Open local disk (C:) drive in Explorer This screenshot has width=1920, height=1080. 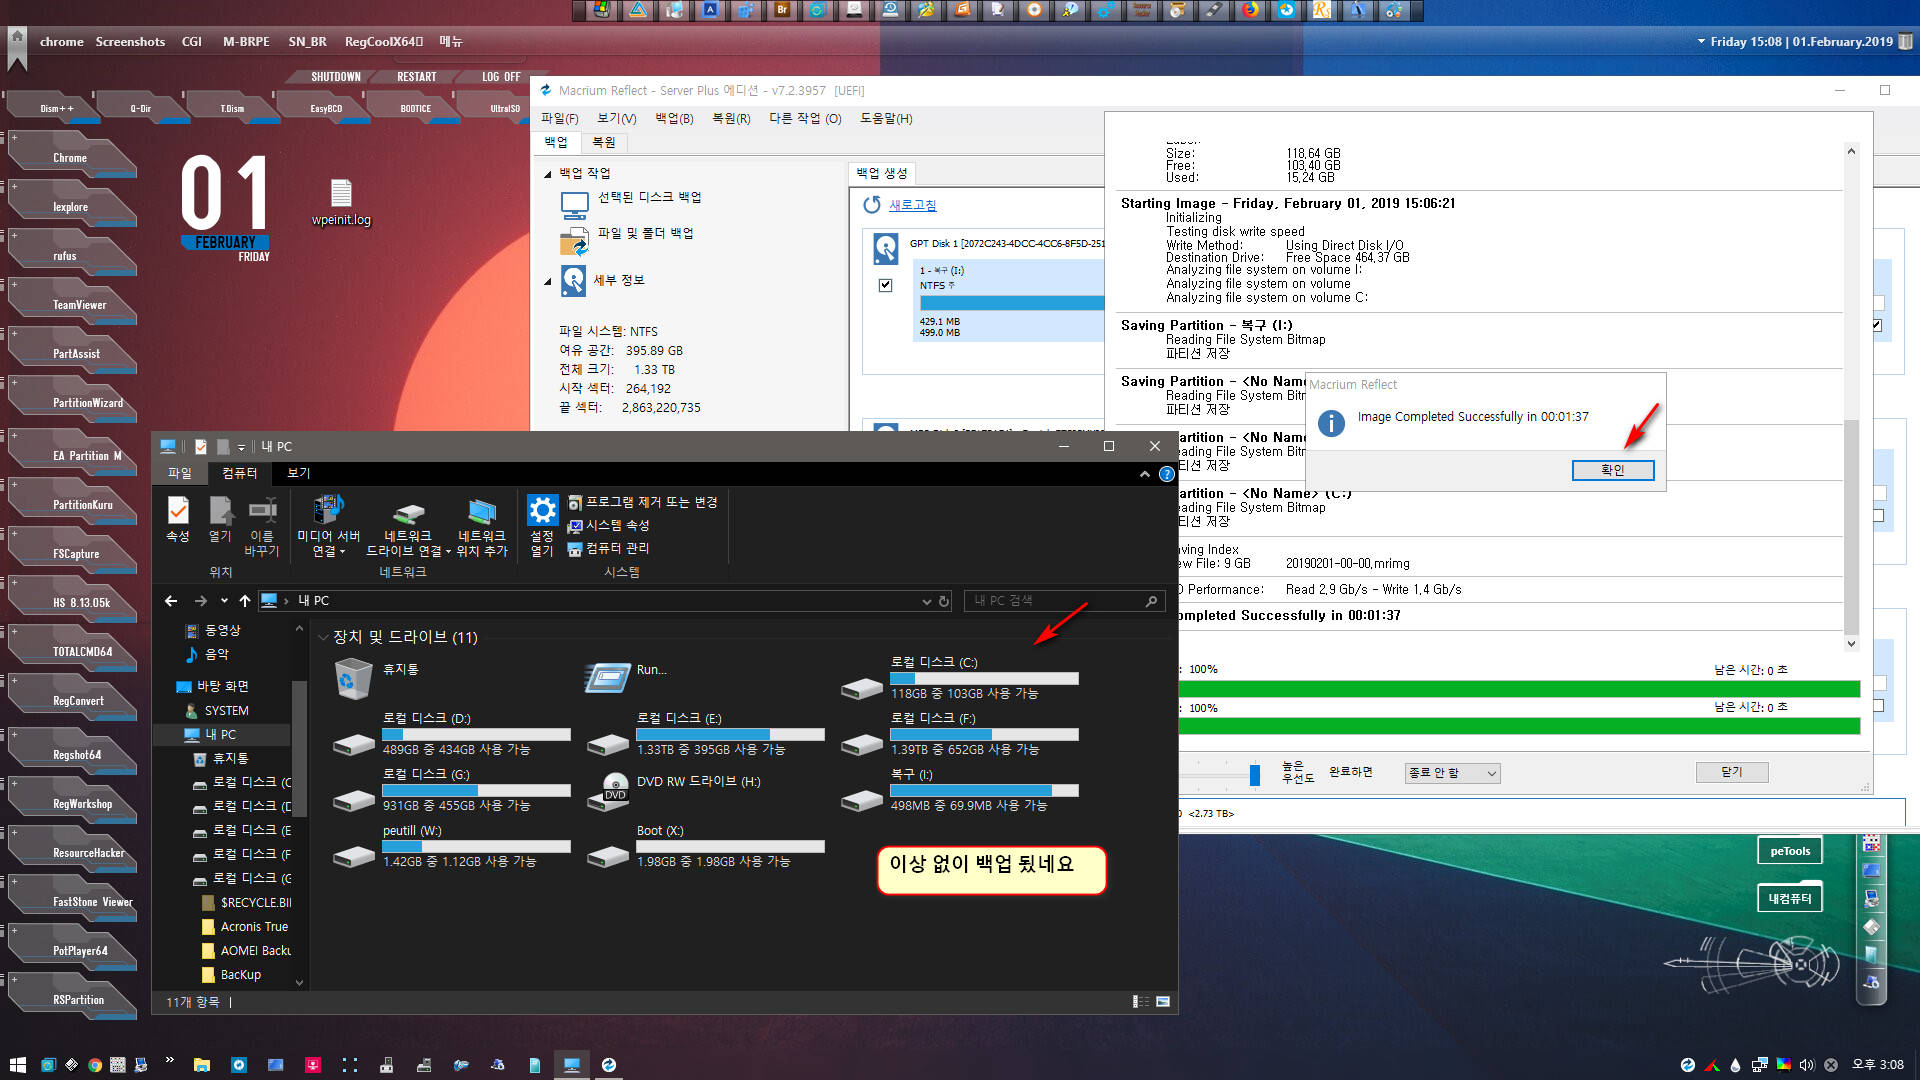coord(960,678)
